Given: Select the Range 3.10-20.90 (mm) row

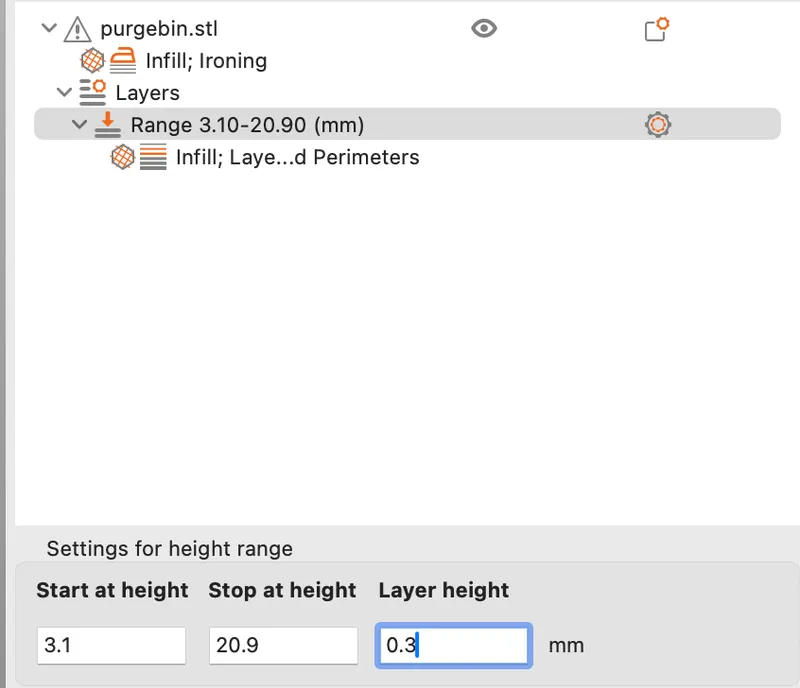Looking at the screenshot, I should point(407,124).
